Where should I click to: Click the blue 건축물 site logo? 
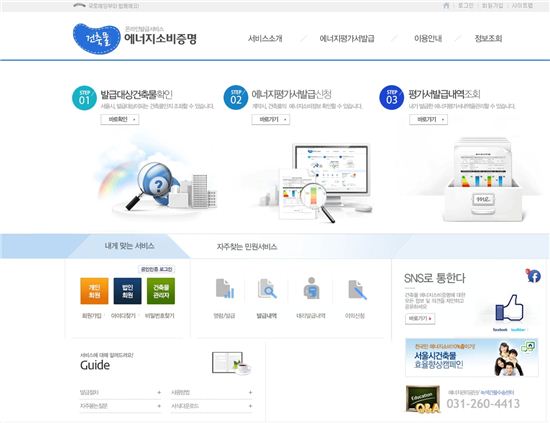[96, 39]
